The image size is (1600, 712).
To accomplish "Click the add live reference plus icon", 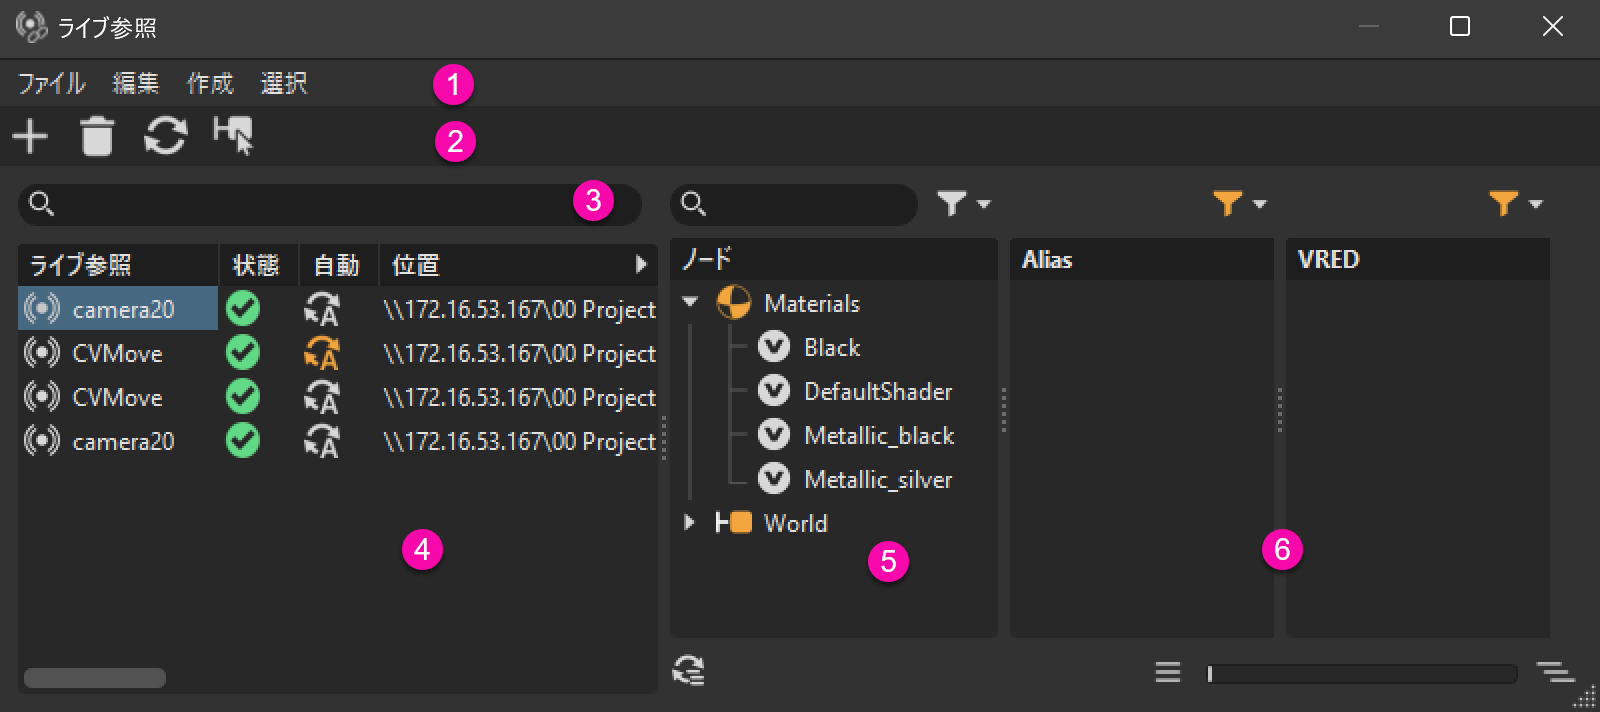I will coord(31,136).
